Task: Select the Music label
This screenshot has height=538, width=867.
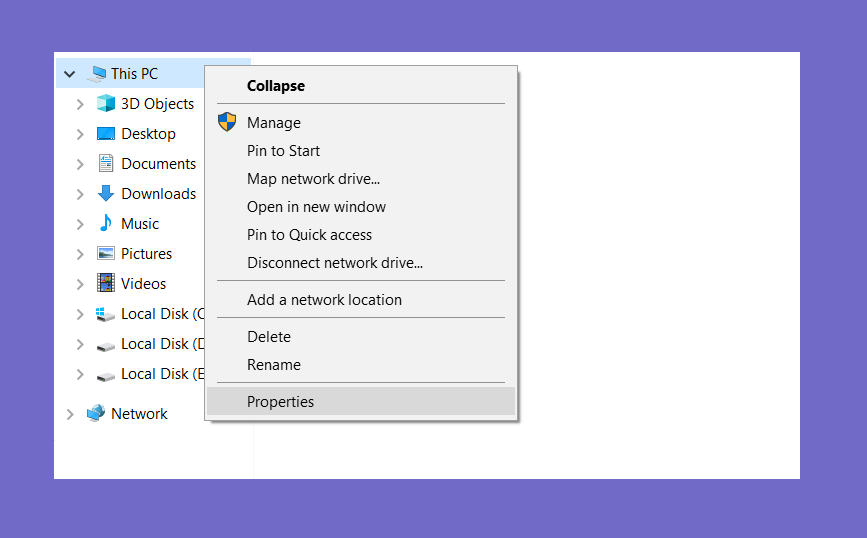Action: point(140,223)
